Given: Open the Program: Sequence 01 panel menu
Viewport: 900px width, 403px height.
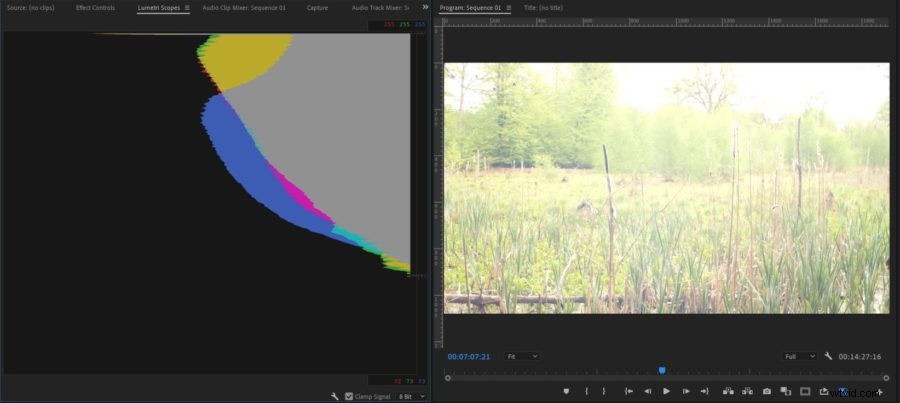Looking at the screenshot, I should pyautogui.click(x=507, y=8).
